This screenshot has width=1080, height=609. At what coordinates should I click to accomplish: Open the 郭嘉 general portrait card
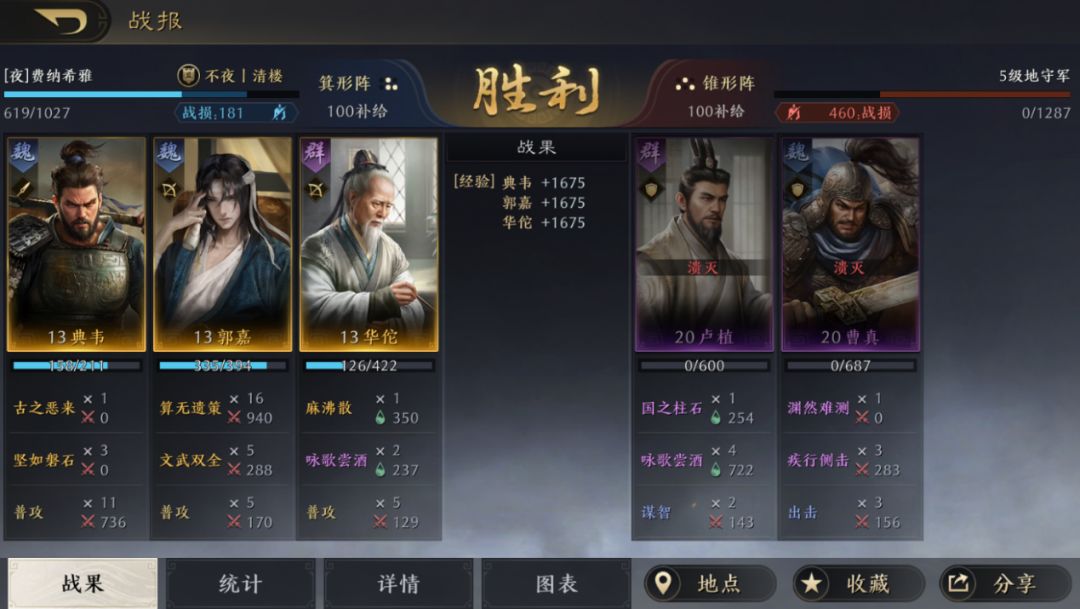coord(222,244)
